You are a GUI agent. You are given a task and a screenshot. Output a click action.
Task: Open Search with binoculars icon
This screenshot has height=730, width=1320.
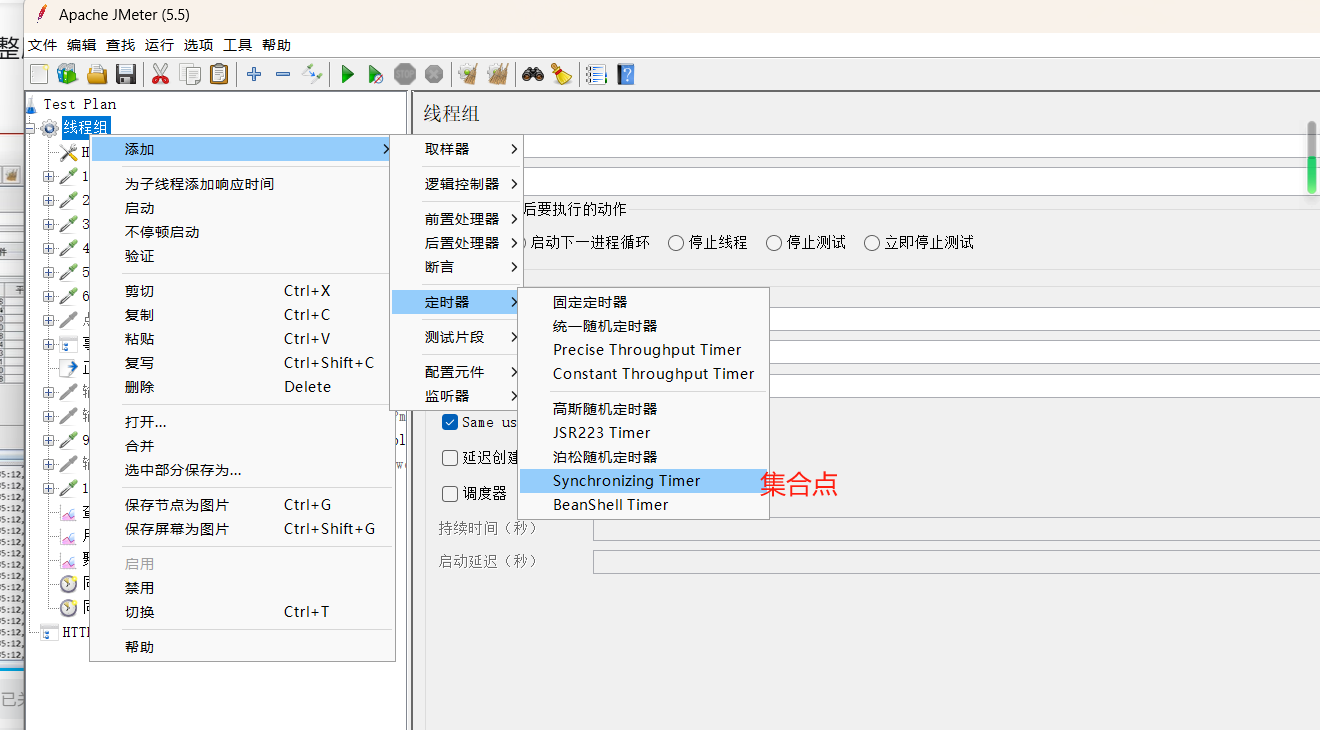click(x=533, y=74)
